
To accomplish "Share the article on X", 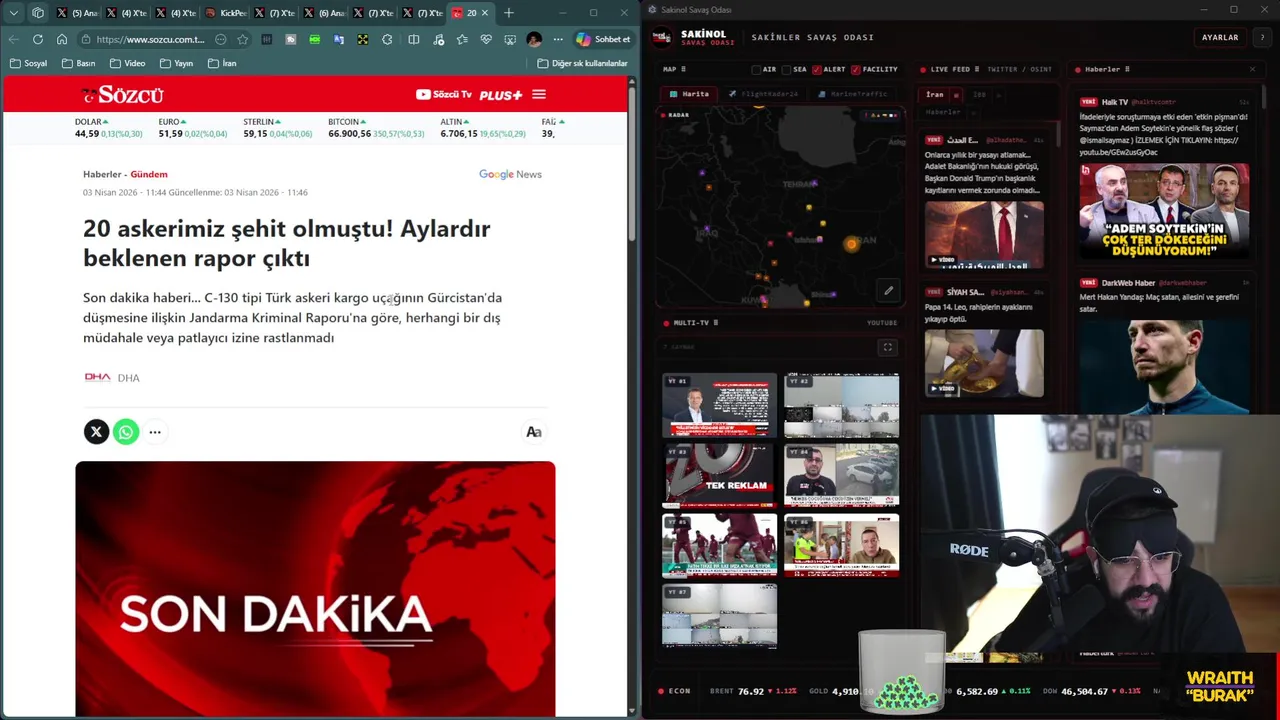I will 96,432.
